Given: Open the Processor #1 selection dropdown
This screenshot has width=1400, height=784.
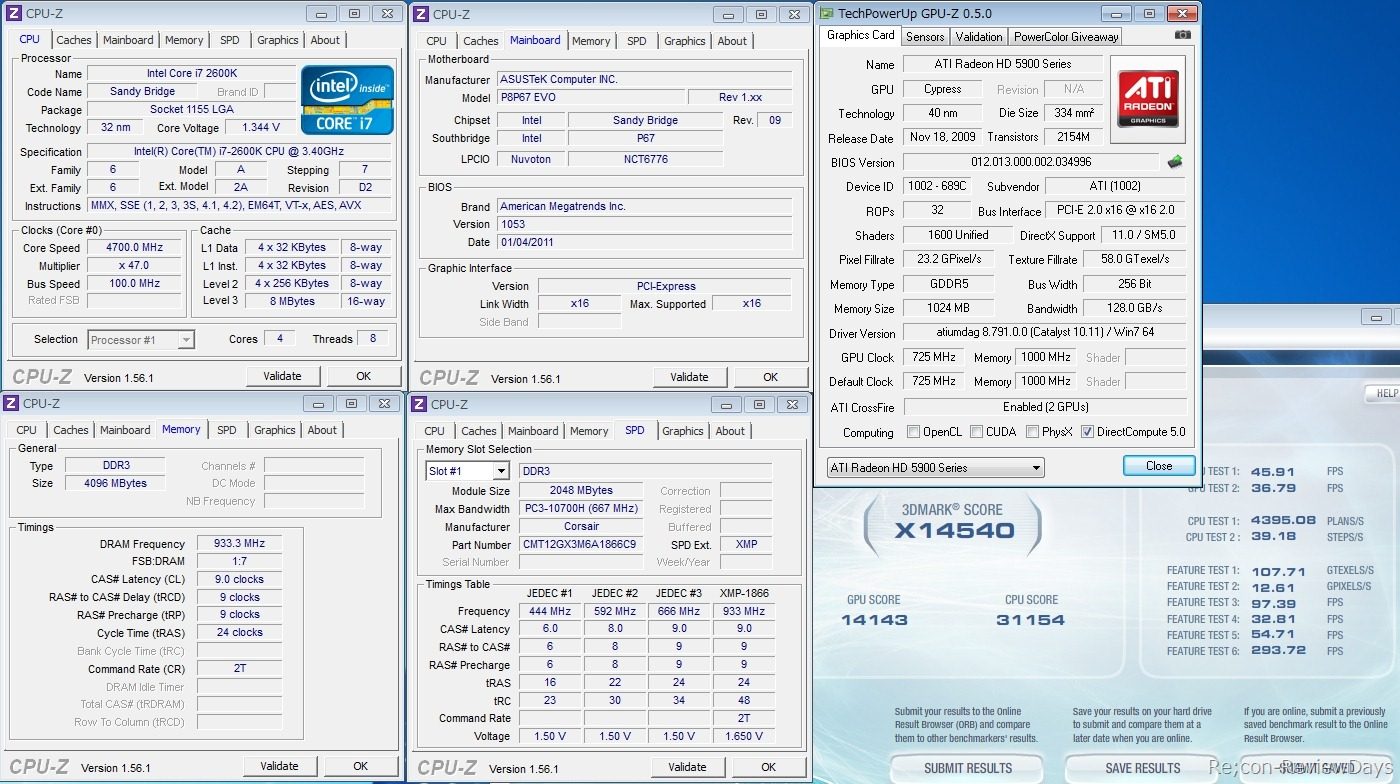Looking at the screenshot, I should click(x=141, y=340).
